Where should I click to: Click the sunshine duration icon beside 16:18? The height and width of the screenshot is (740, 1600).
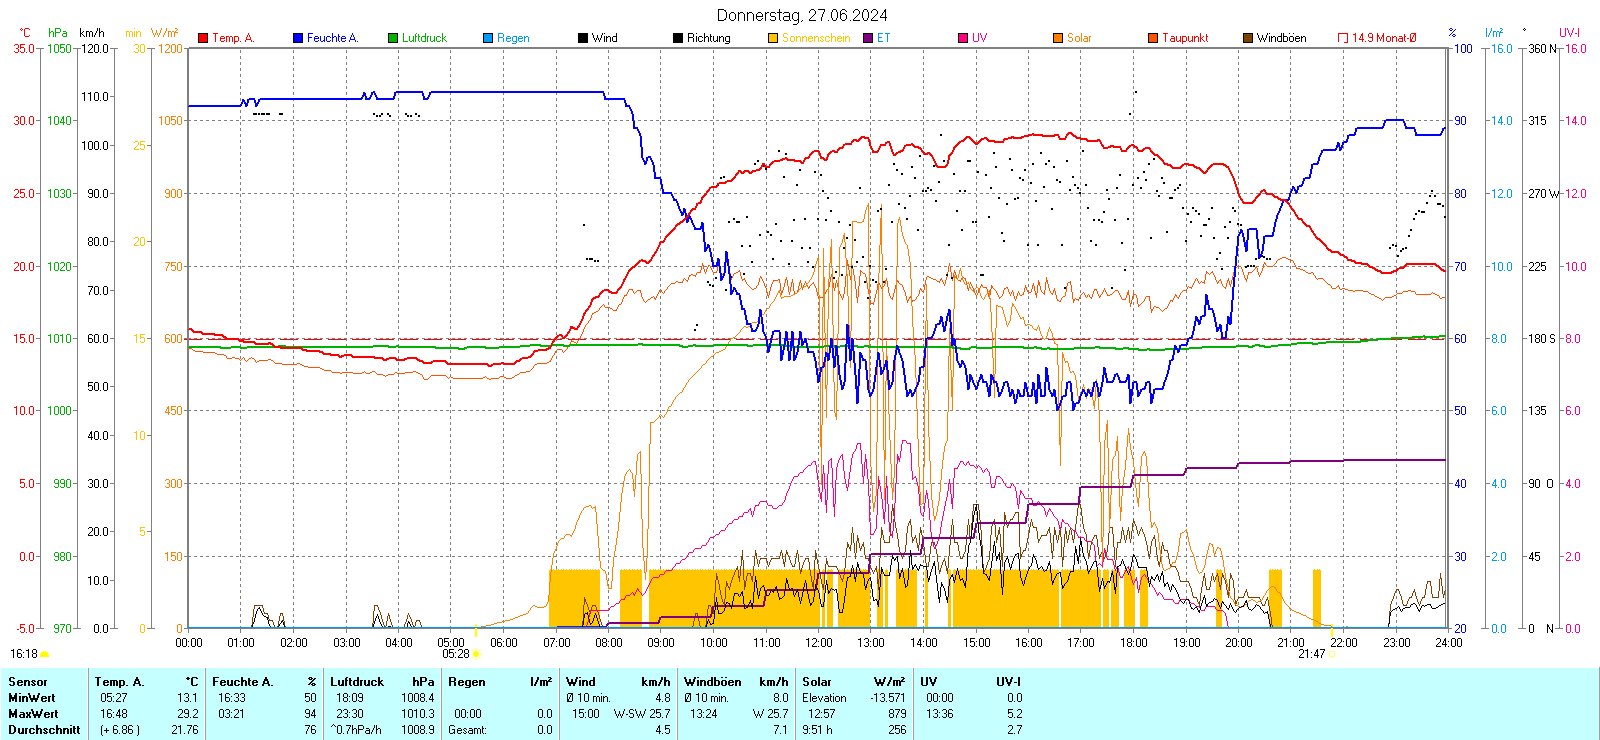click(x=44, y=654)
